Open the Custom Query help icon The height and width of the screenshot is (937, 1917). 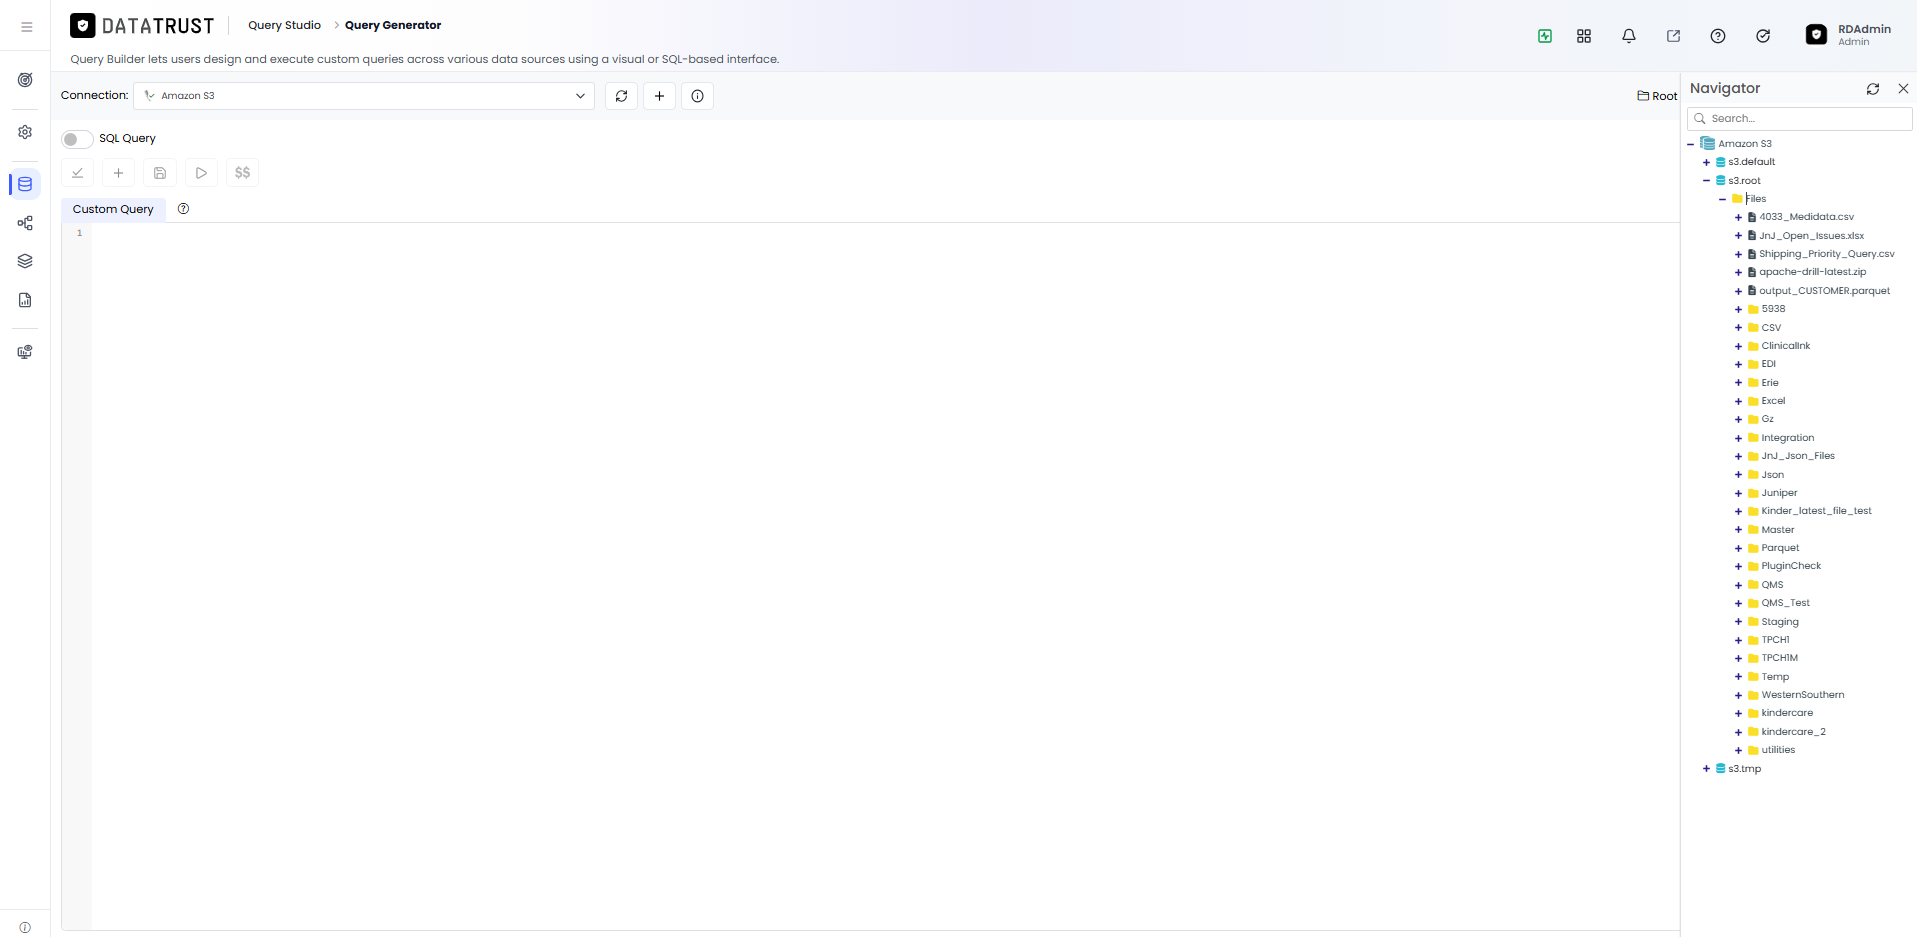[183, 209]
